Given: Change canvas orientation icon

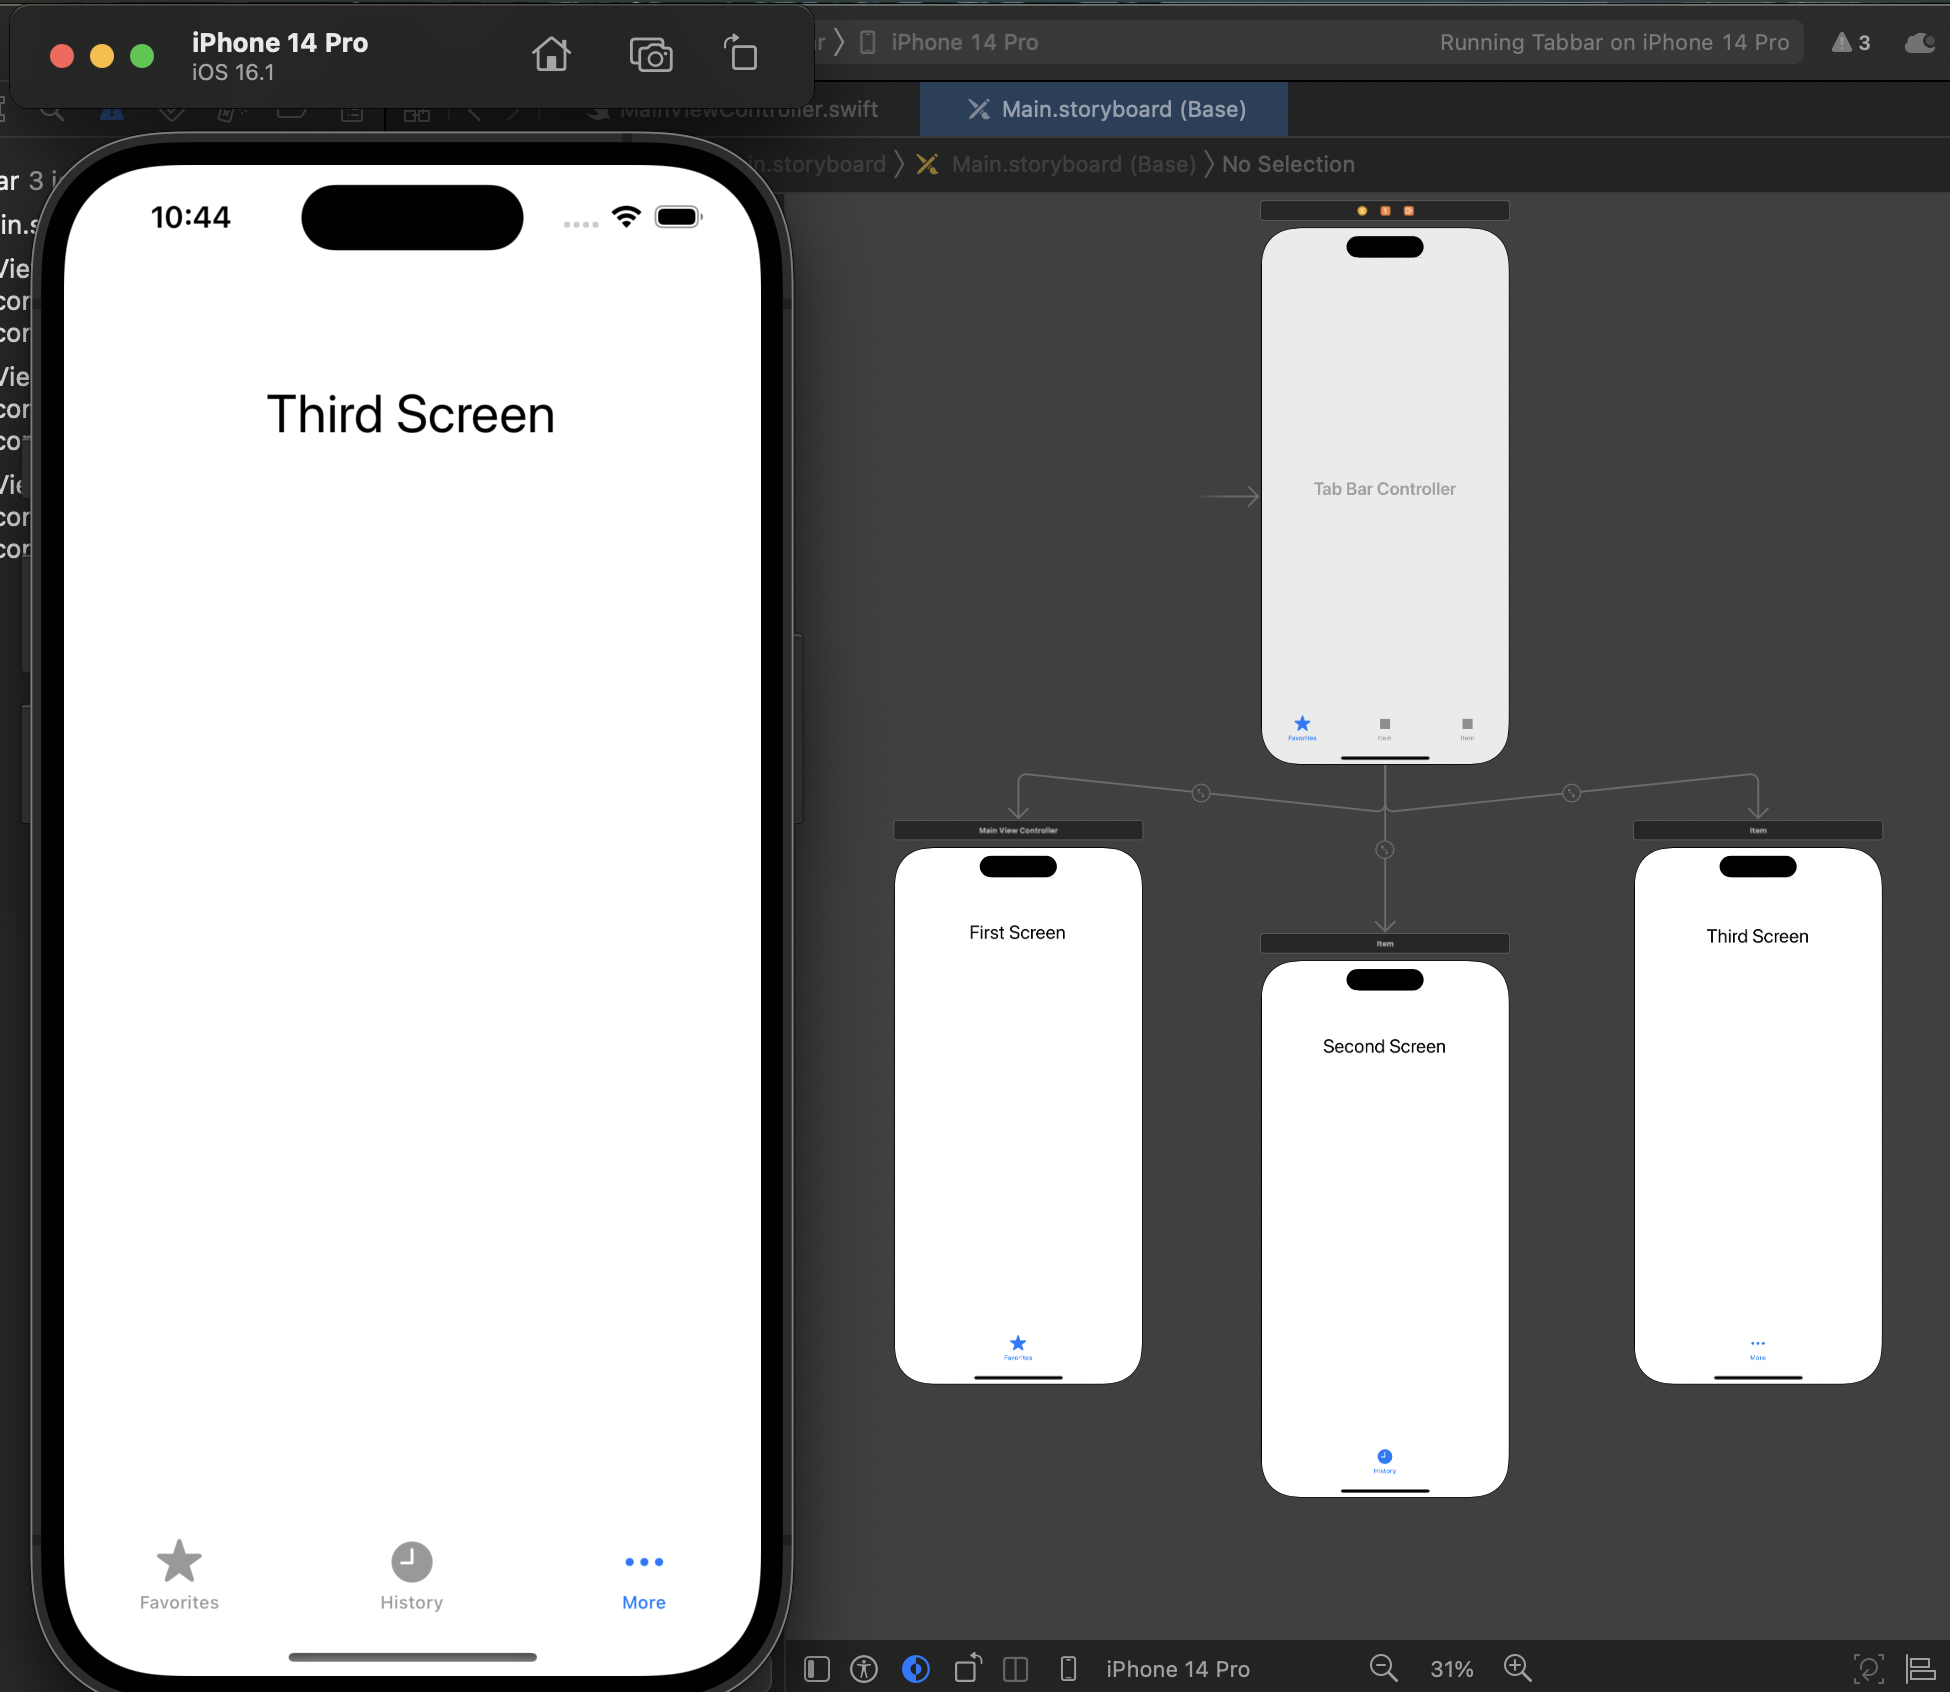Looking at the screenshot, I should pyautogui.click(x=967, y=1669).
